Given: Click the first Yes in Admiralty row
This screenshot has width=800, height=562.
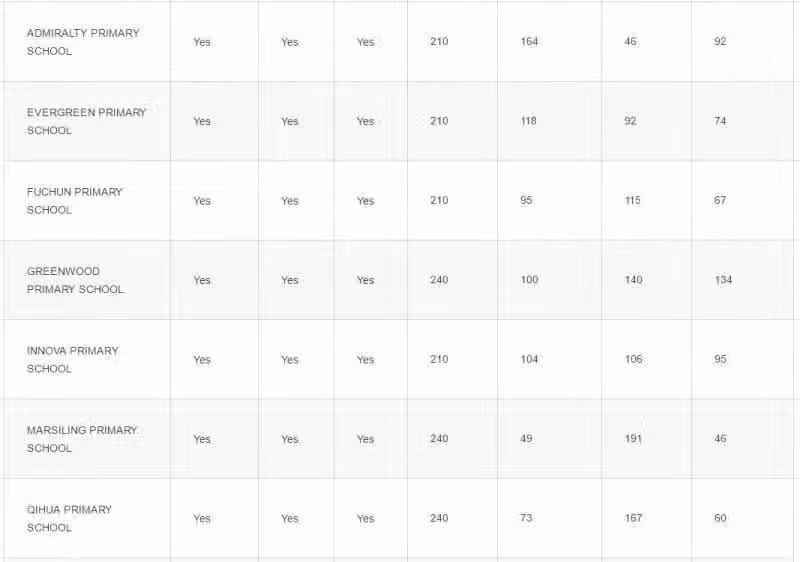Looking at the screenshot, I should click(x=202, y=42).
